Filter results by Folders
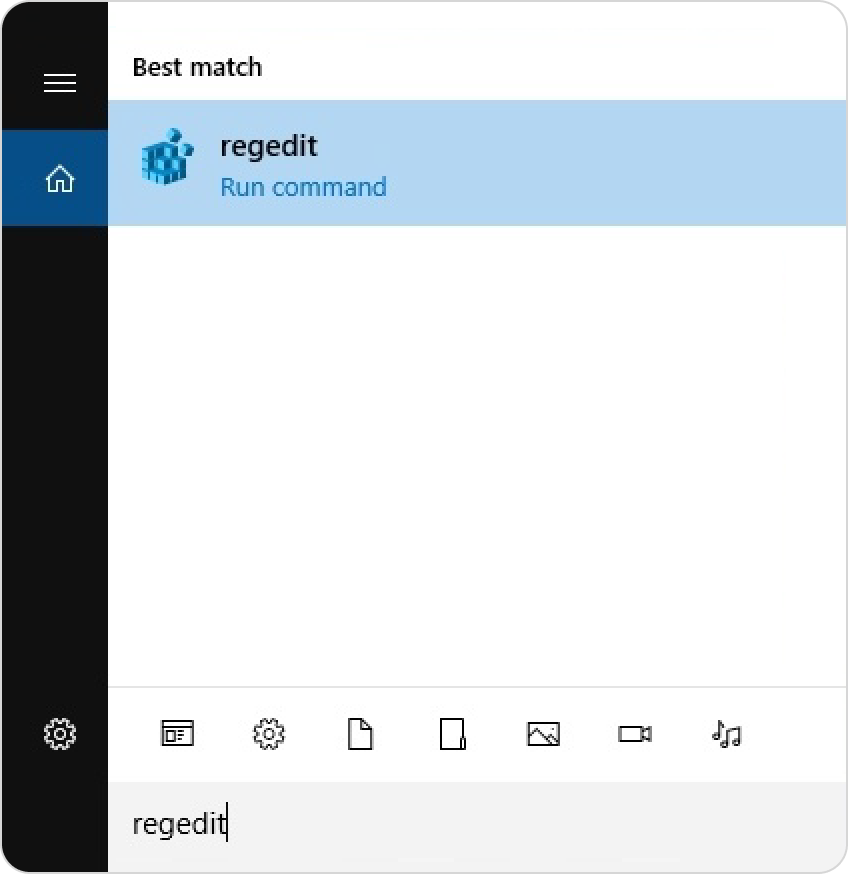This screenshot has width=848, height=874. pos(452,734)
